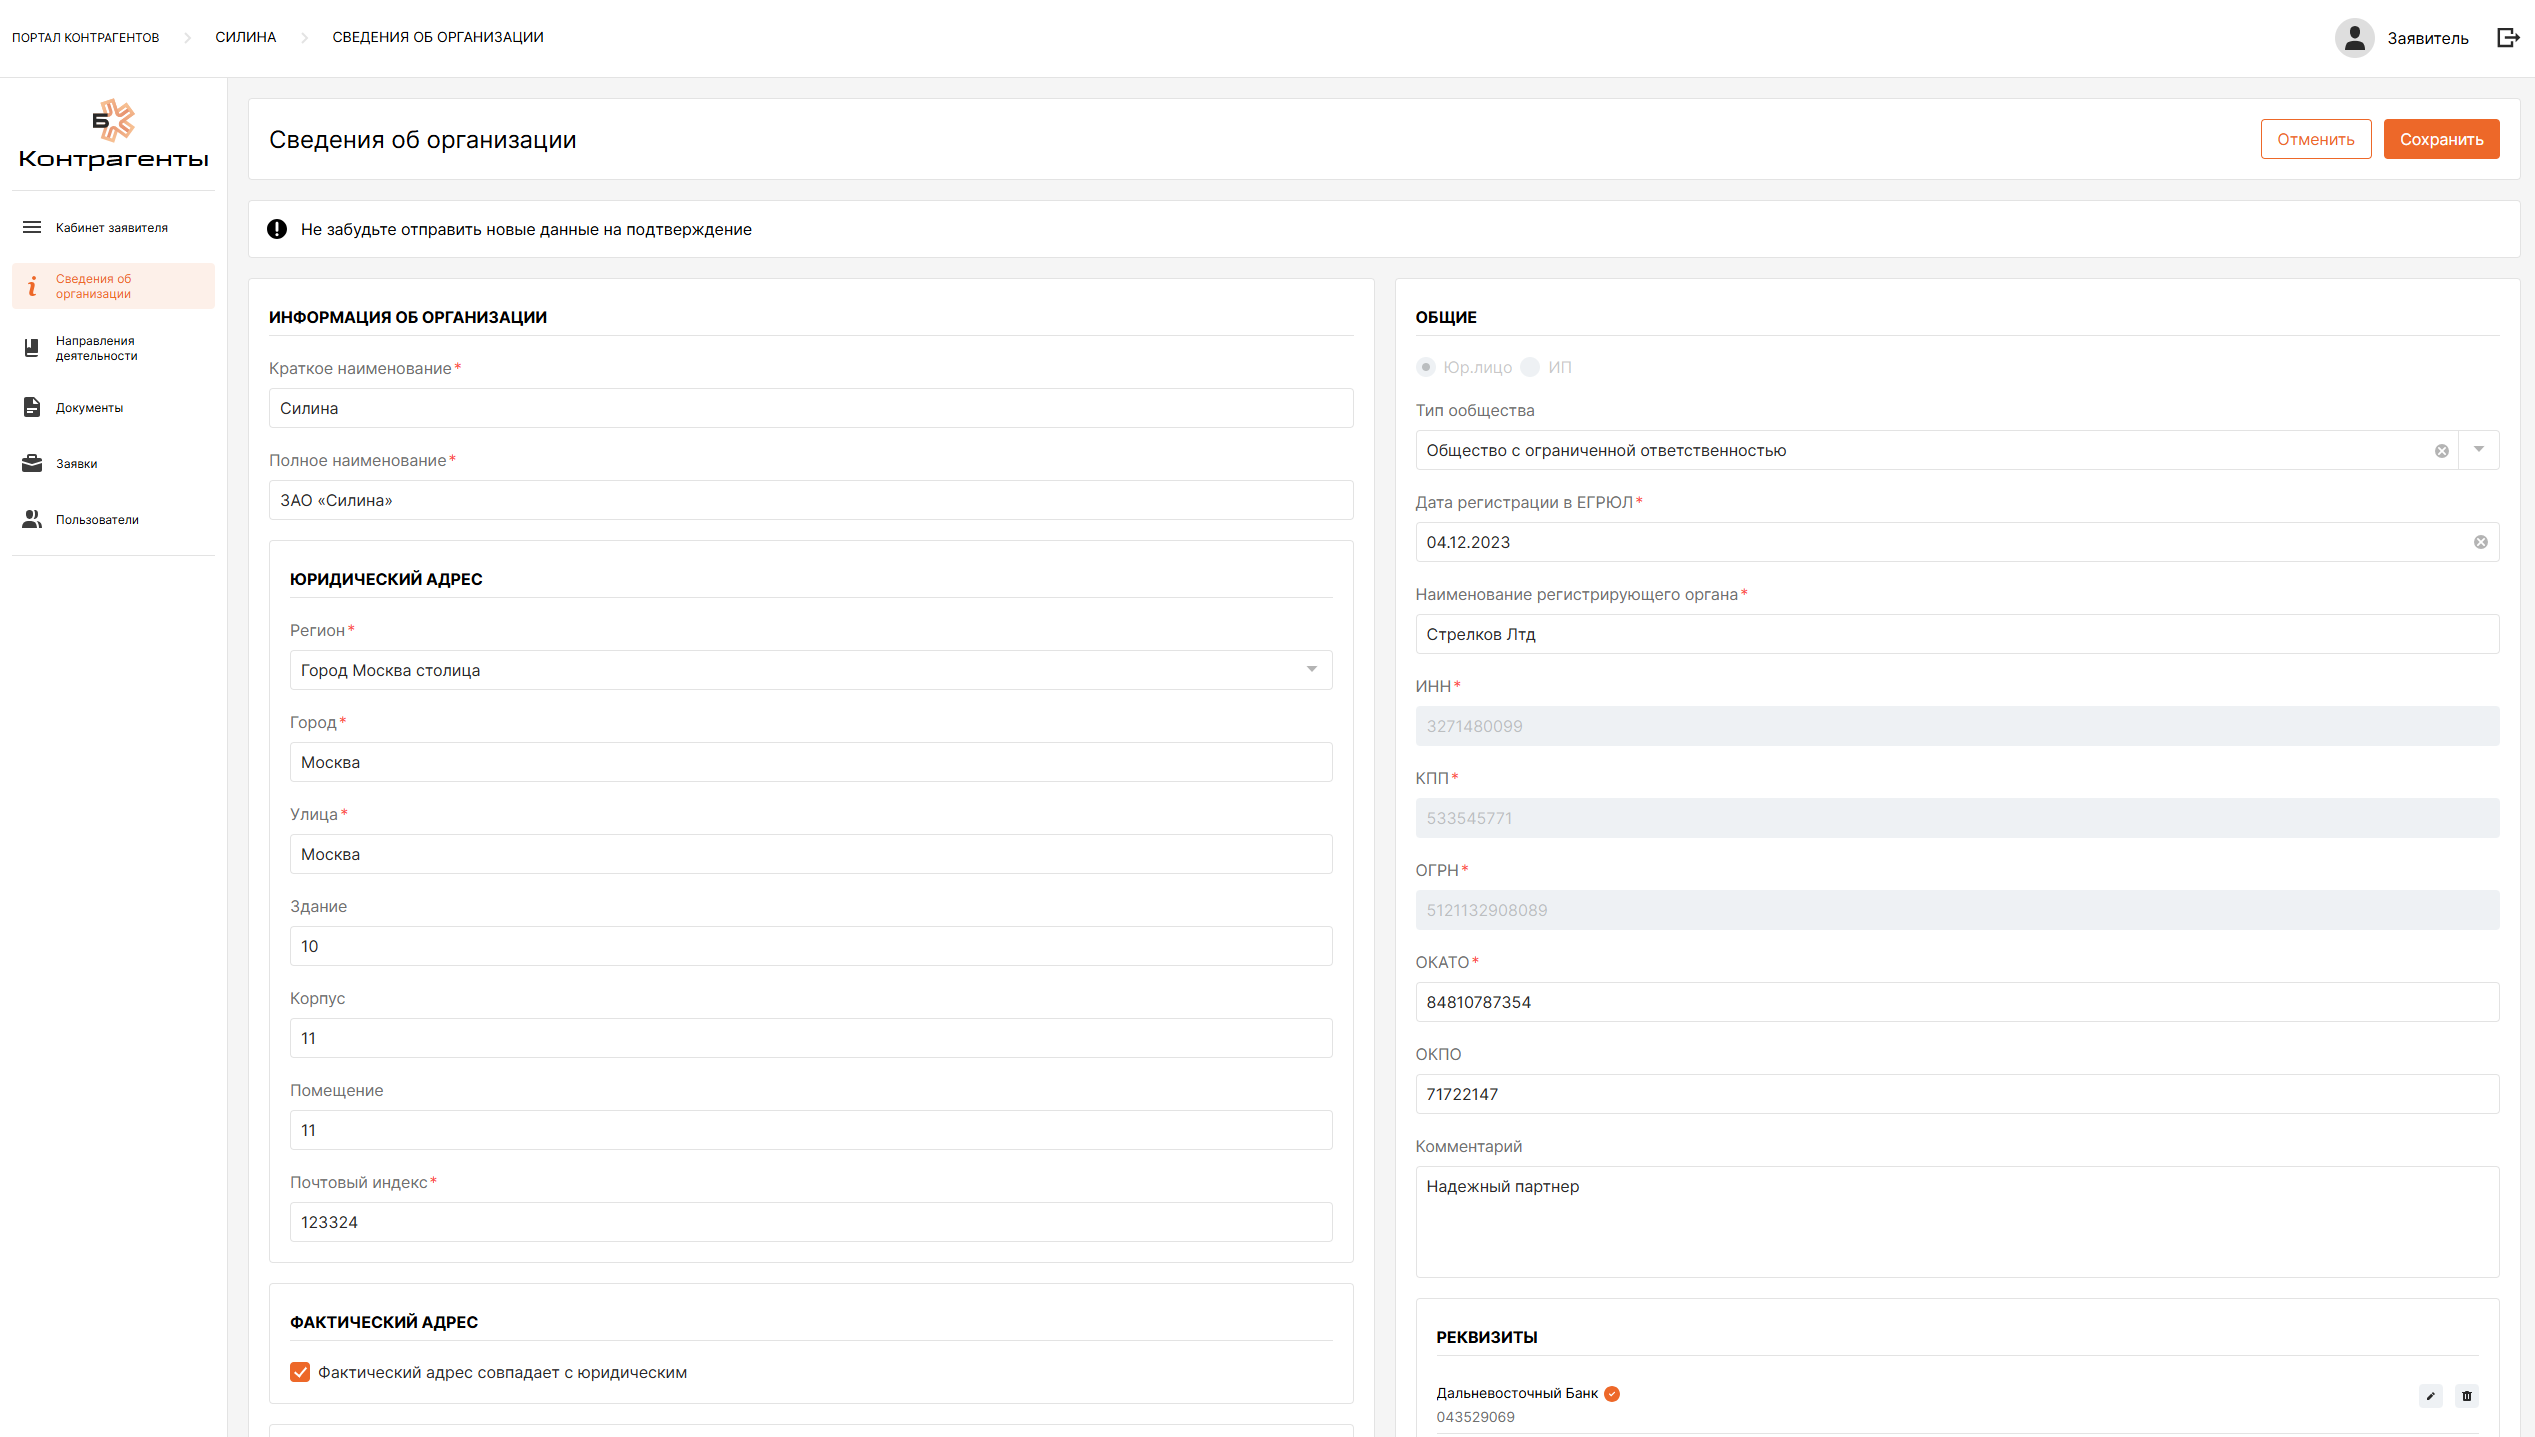Click the Отменить button

2315,139
